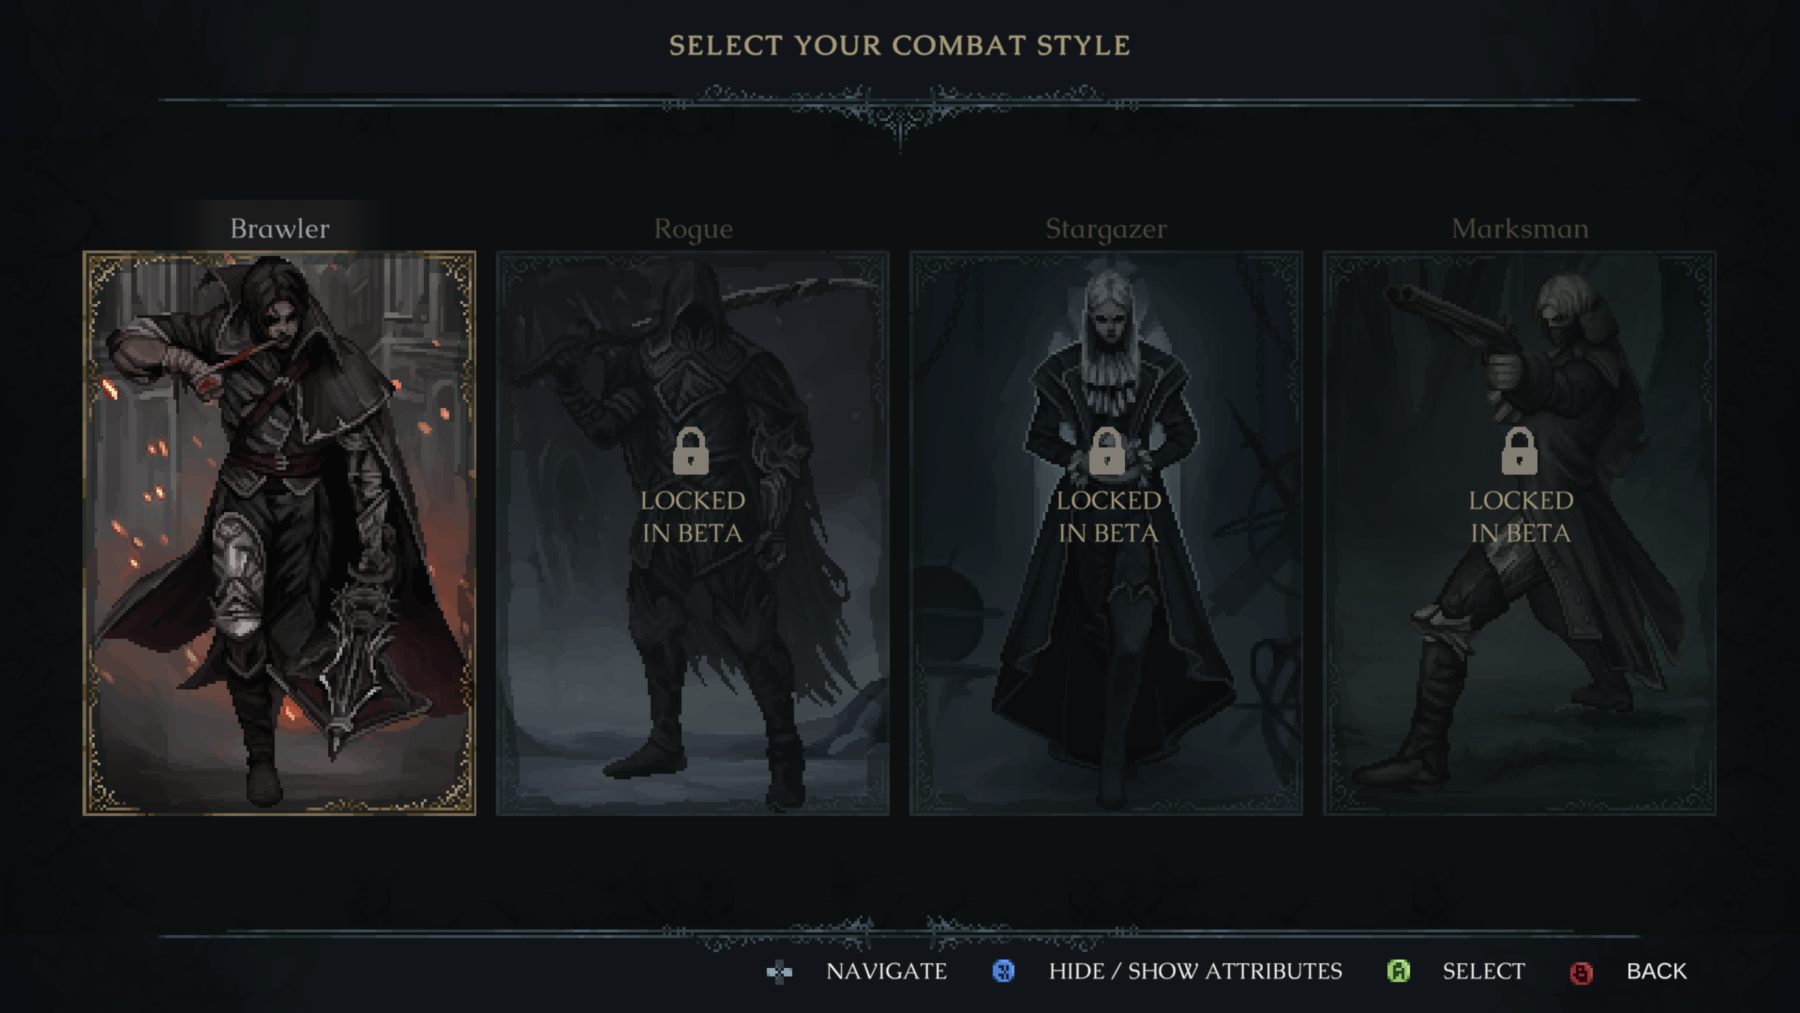
Task: Click the Stargazer title label
Action: click(1106, 229)
